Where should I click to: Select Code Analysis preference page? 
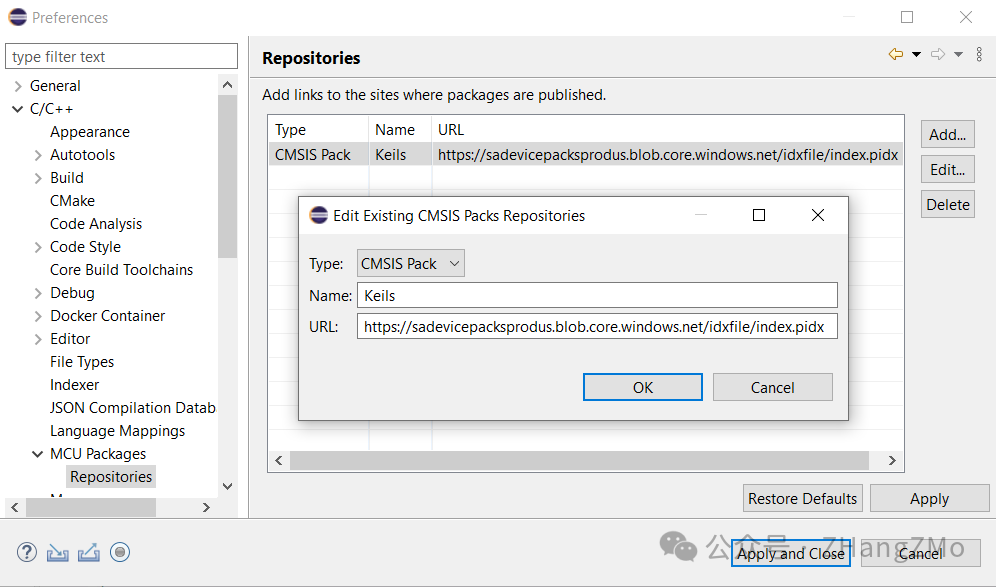(x=96, y=224)
